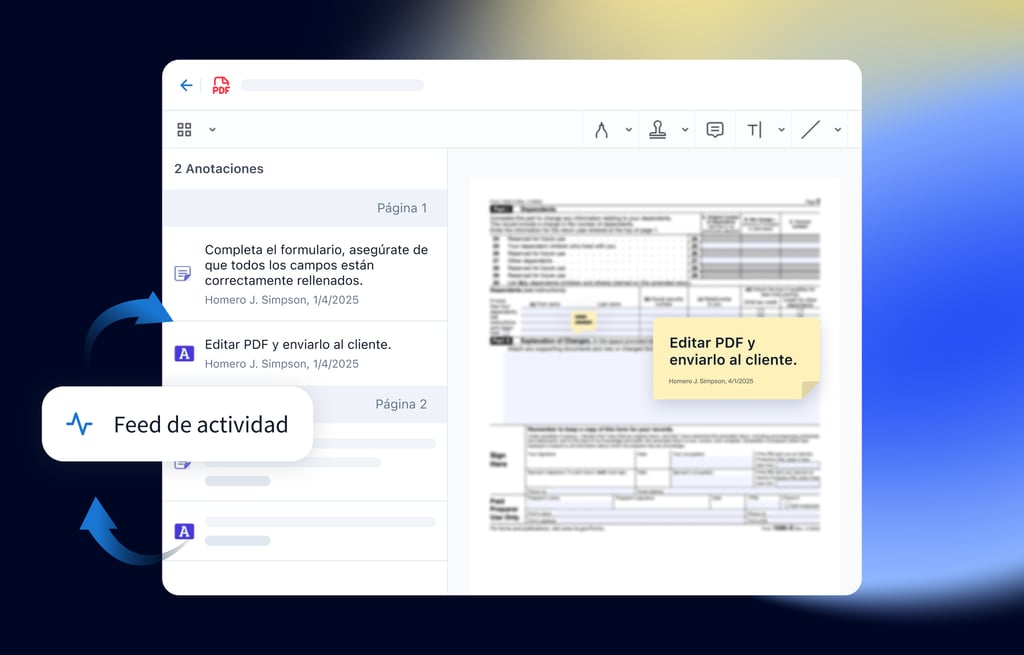
Task: Expand the pen tool options chevron
Action: [629, 130]
